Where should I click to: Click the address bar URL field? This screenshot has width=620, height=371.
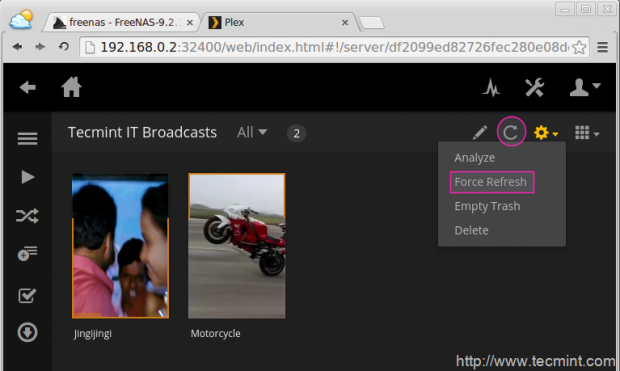tap(334, 47)
